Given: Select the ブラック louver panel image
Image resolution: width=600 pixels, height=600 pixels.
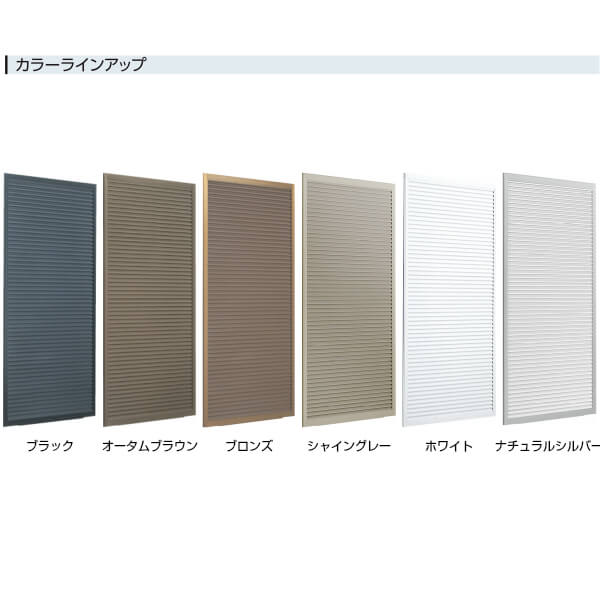Looking at the screenshot, I should pyautogui.click(x=49, y=300).
